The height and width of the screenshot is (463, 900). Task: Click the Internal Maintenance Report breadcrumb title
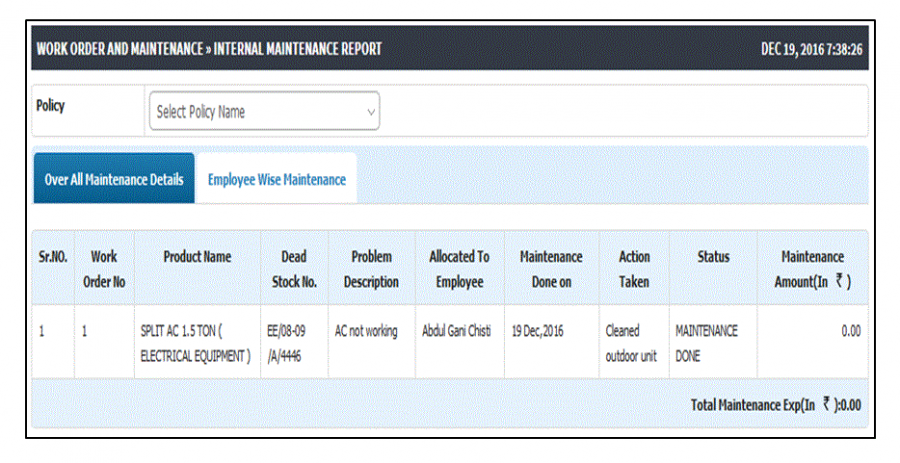297,49
